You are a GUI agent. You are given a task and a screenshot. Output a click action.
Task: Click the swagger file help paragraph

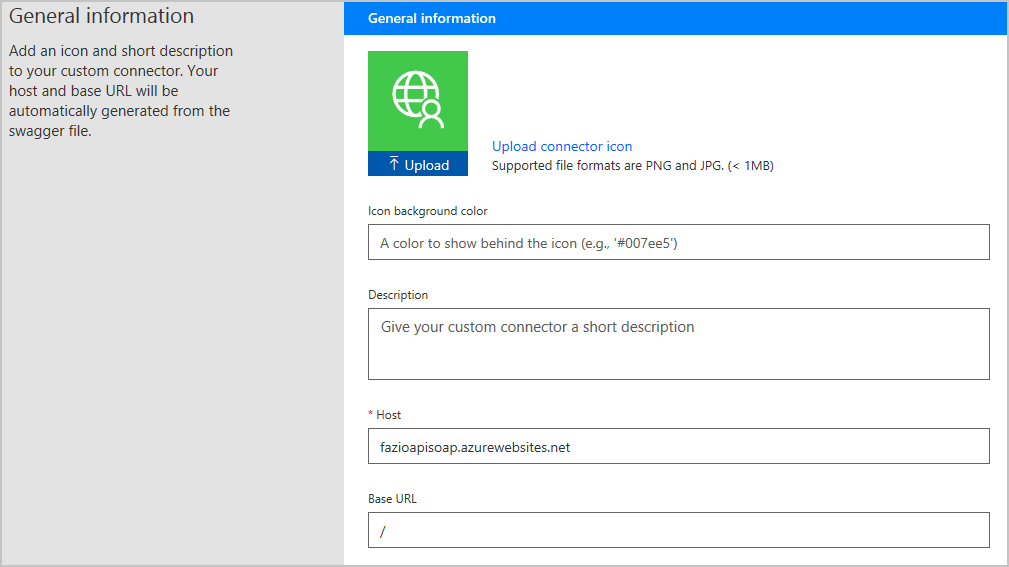point(121,91)
